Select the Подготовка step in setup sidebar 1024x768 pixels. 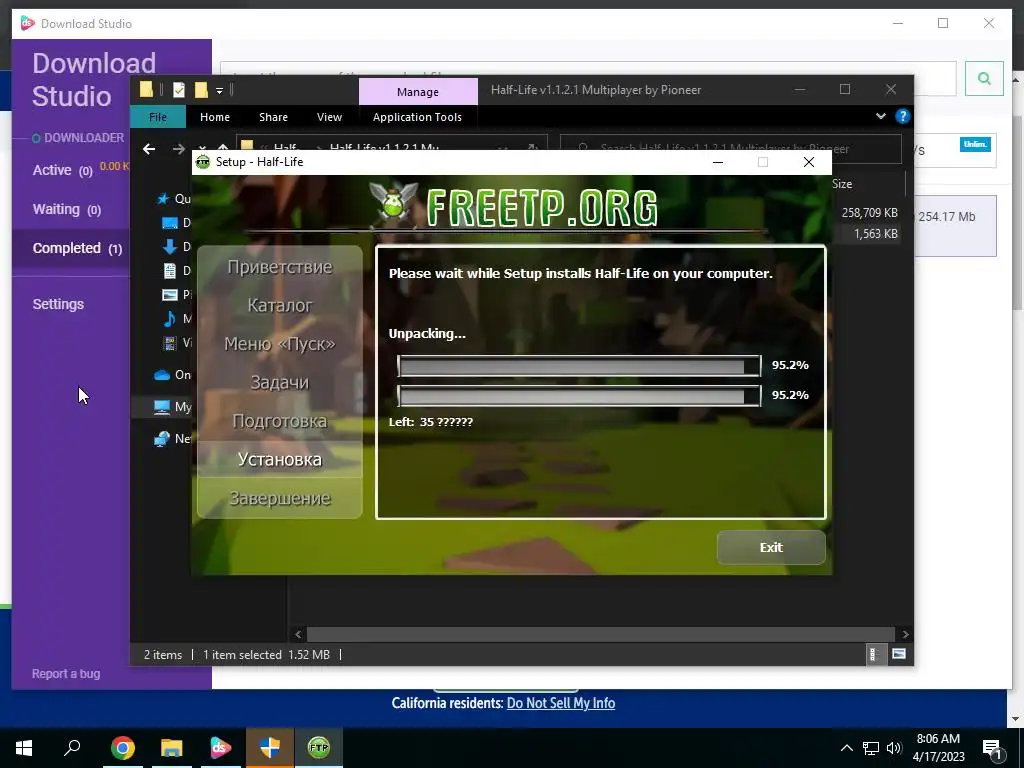point(280,421)
